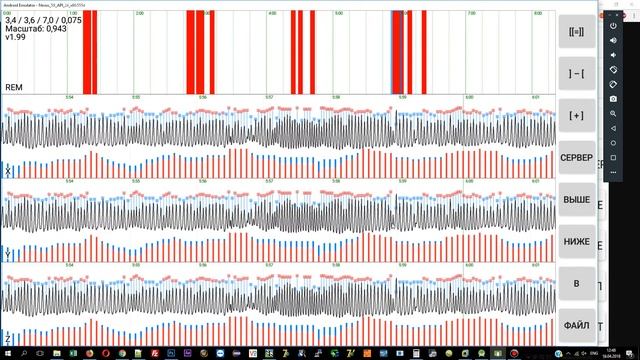Image resolution: width=640 pixels, height=360 pixels.
Task: Click the Масштаб: 0,943 text
Action: click(36, 29)
